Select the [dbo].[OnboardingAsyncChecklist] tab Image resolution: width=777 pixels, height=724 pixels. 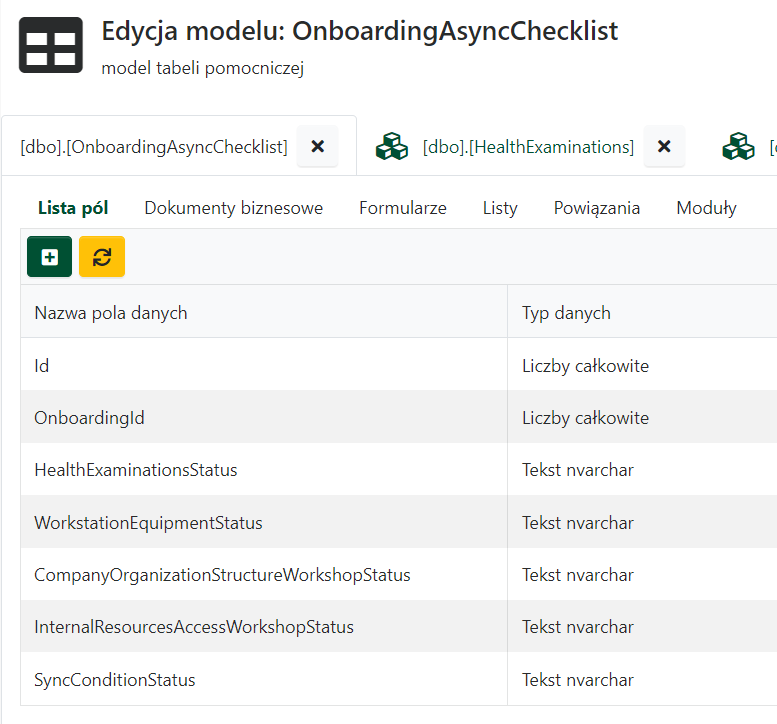tap(154, 147)
